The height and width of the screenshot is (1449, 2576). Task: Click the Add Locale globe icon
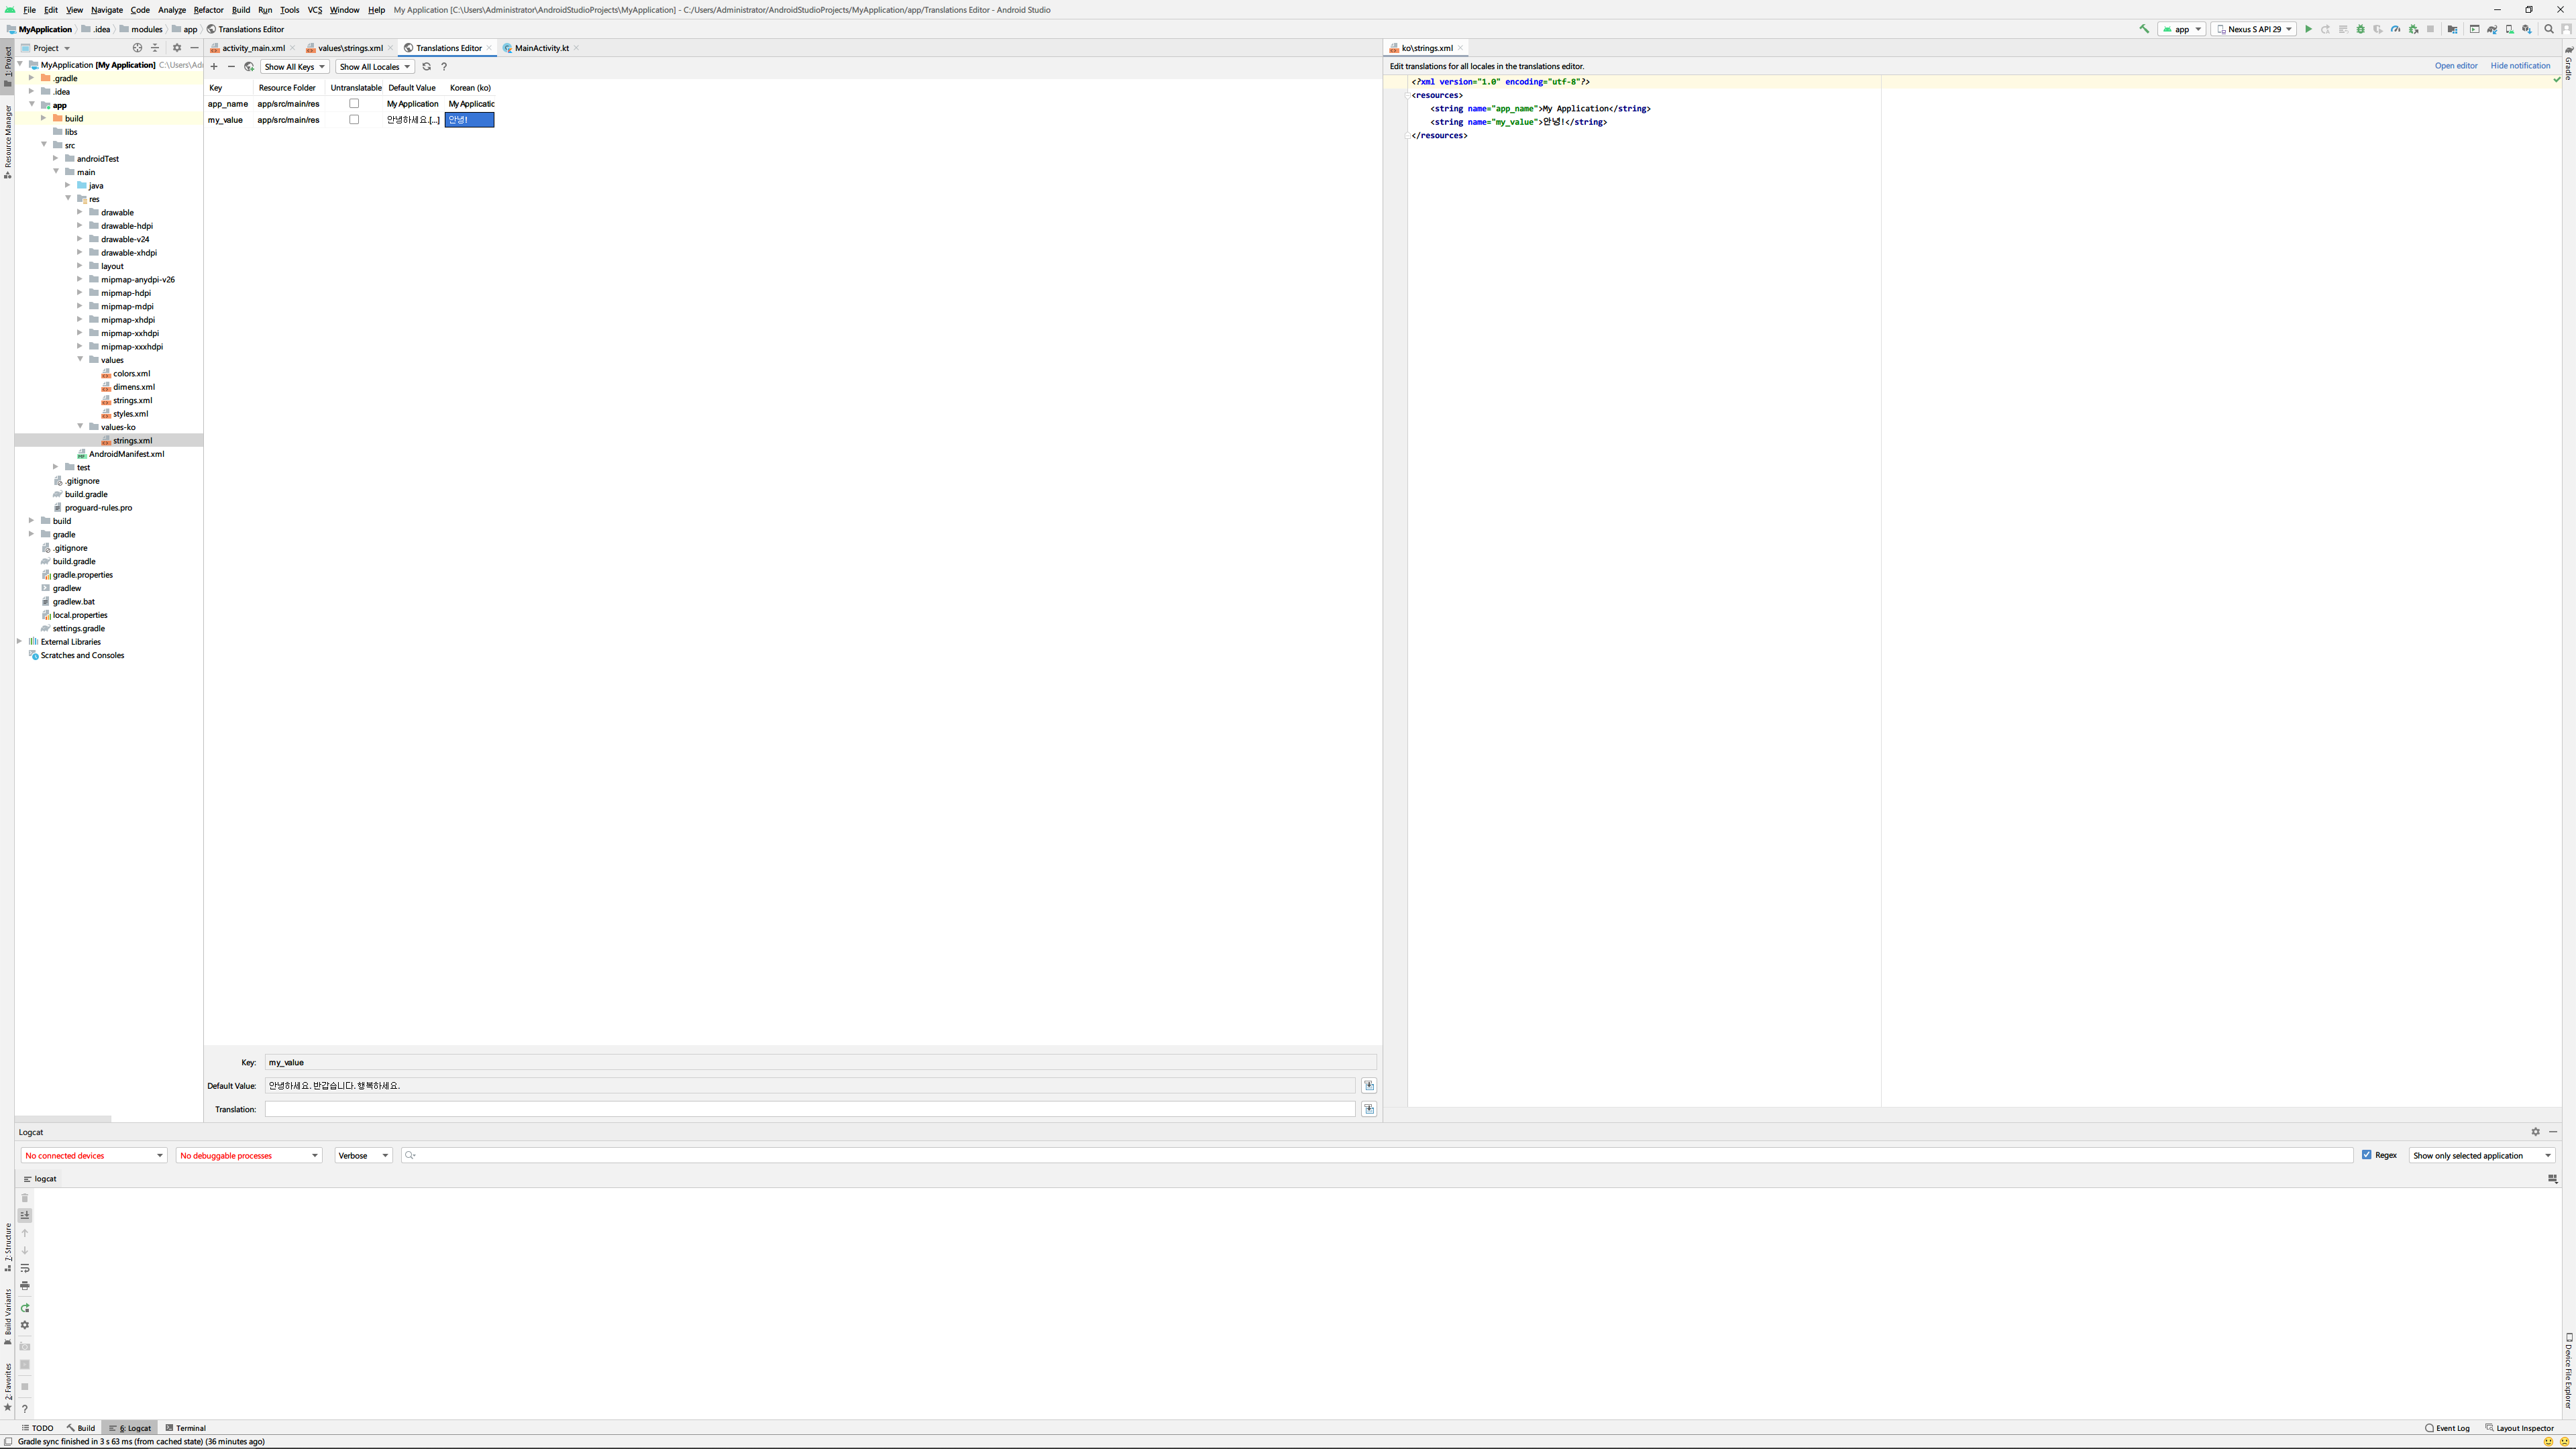[x=249, y=67]
